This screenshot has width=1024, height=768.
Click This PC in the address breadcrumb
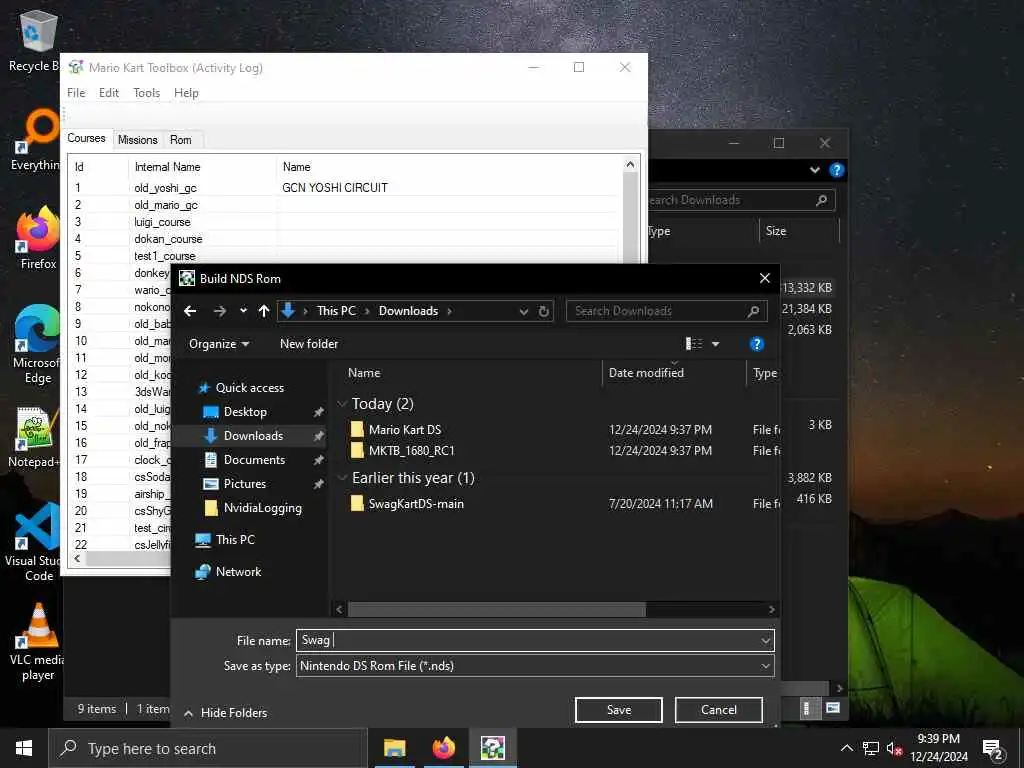(x=336, y=312)
